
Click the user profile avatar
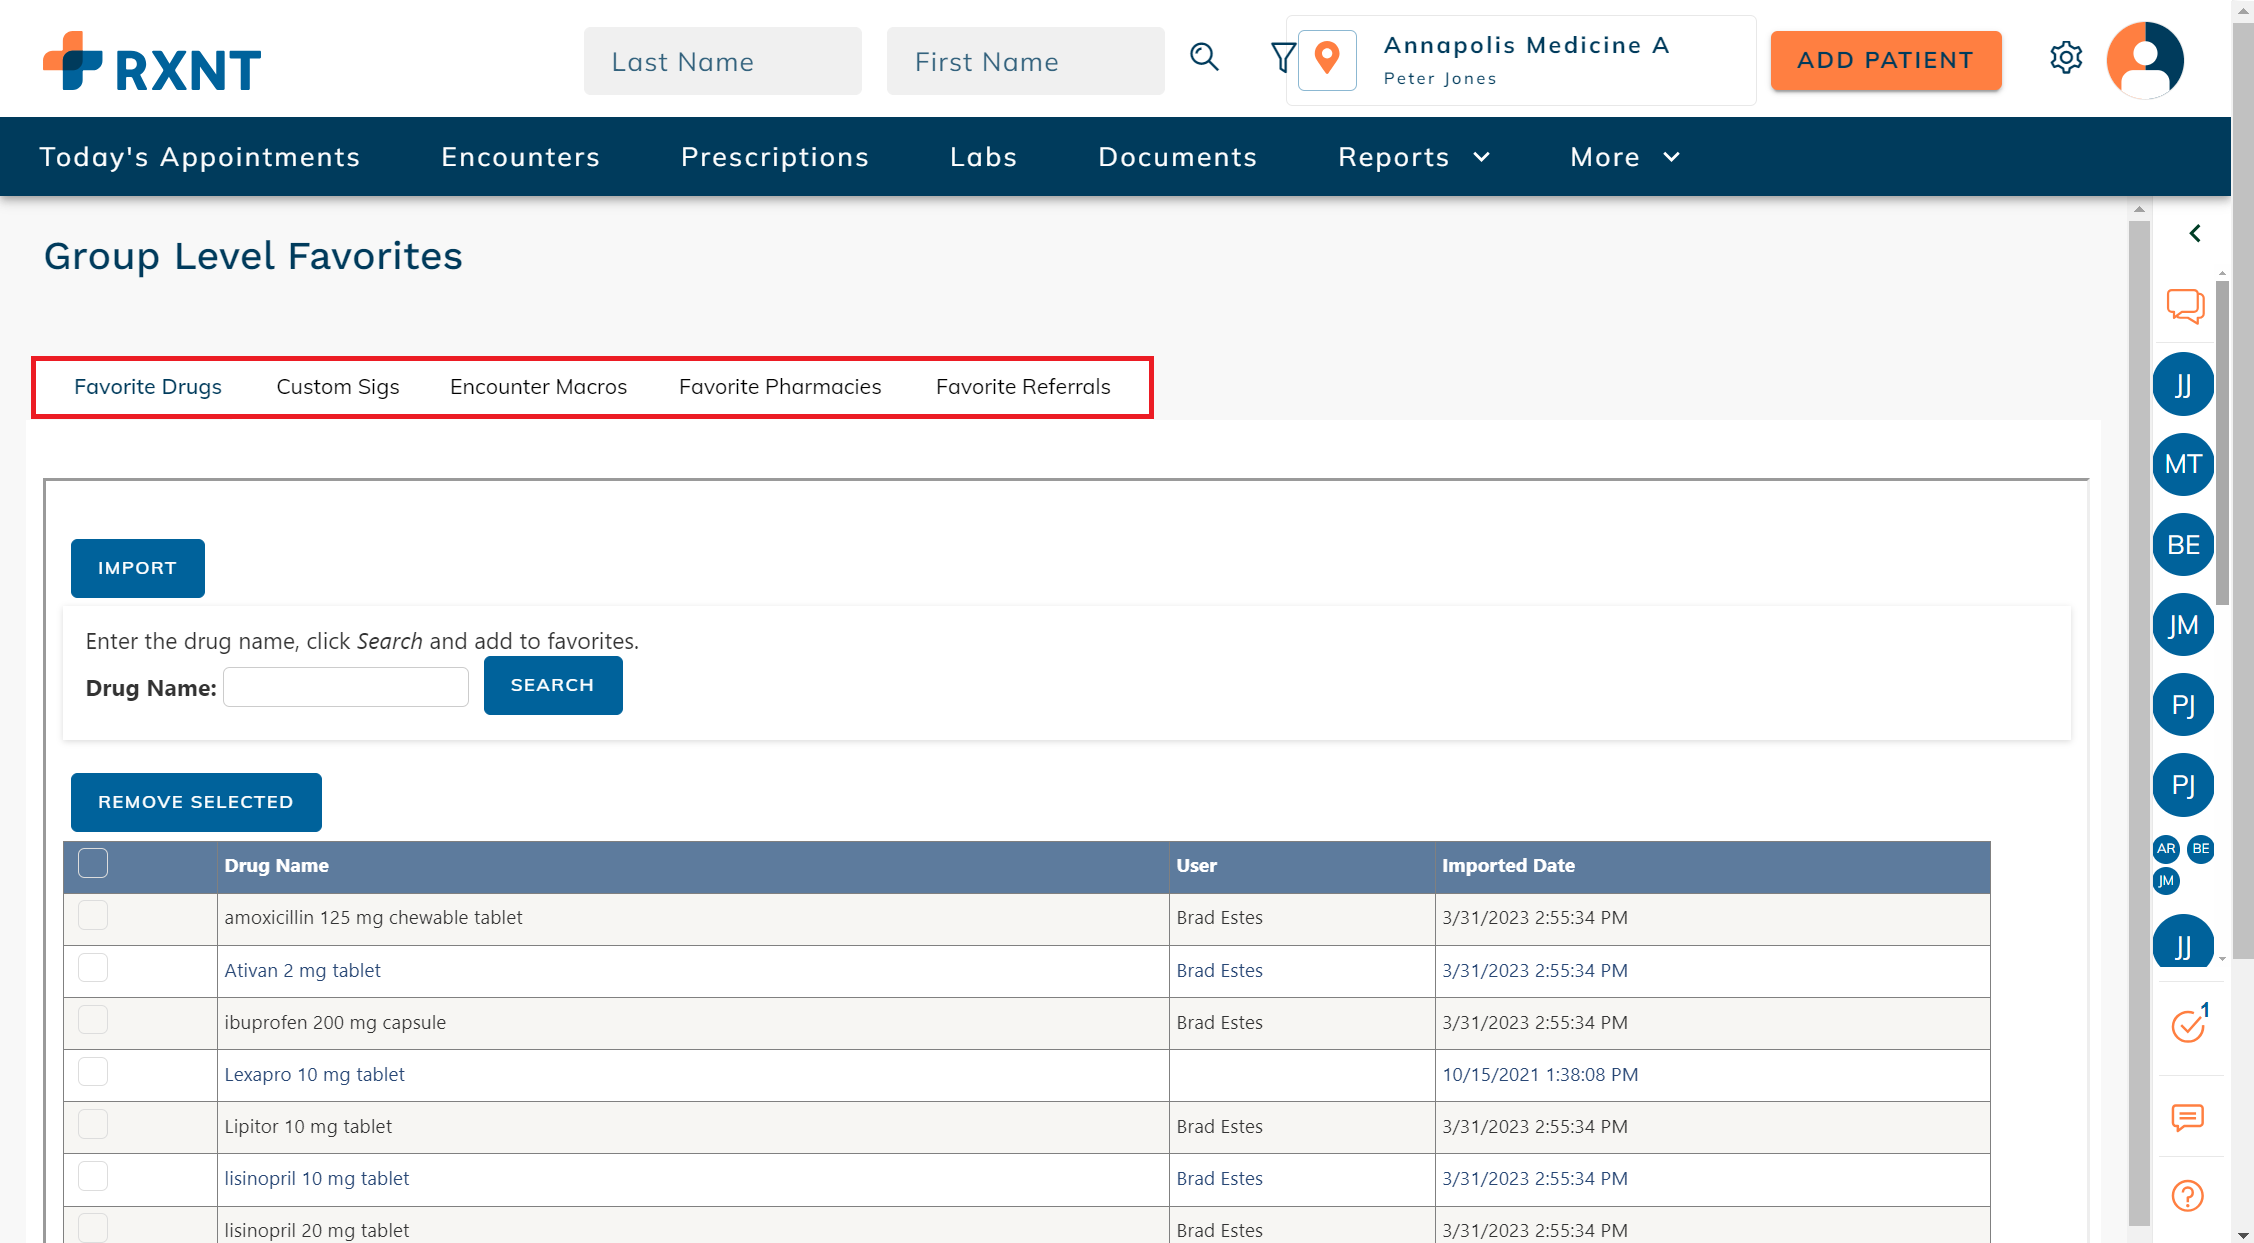(x=2144, y=60)
